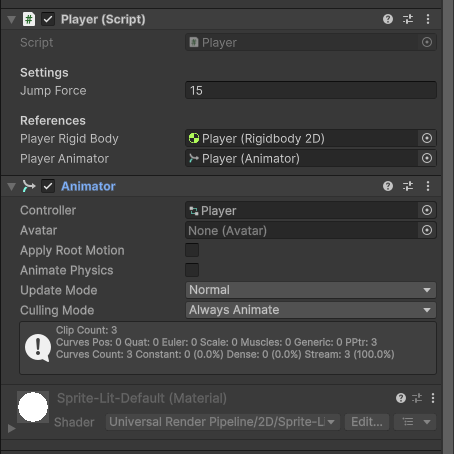Open object picker for Script field
Image resolution: width=454 pixels, height=454 pixels.
point(427,42)
